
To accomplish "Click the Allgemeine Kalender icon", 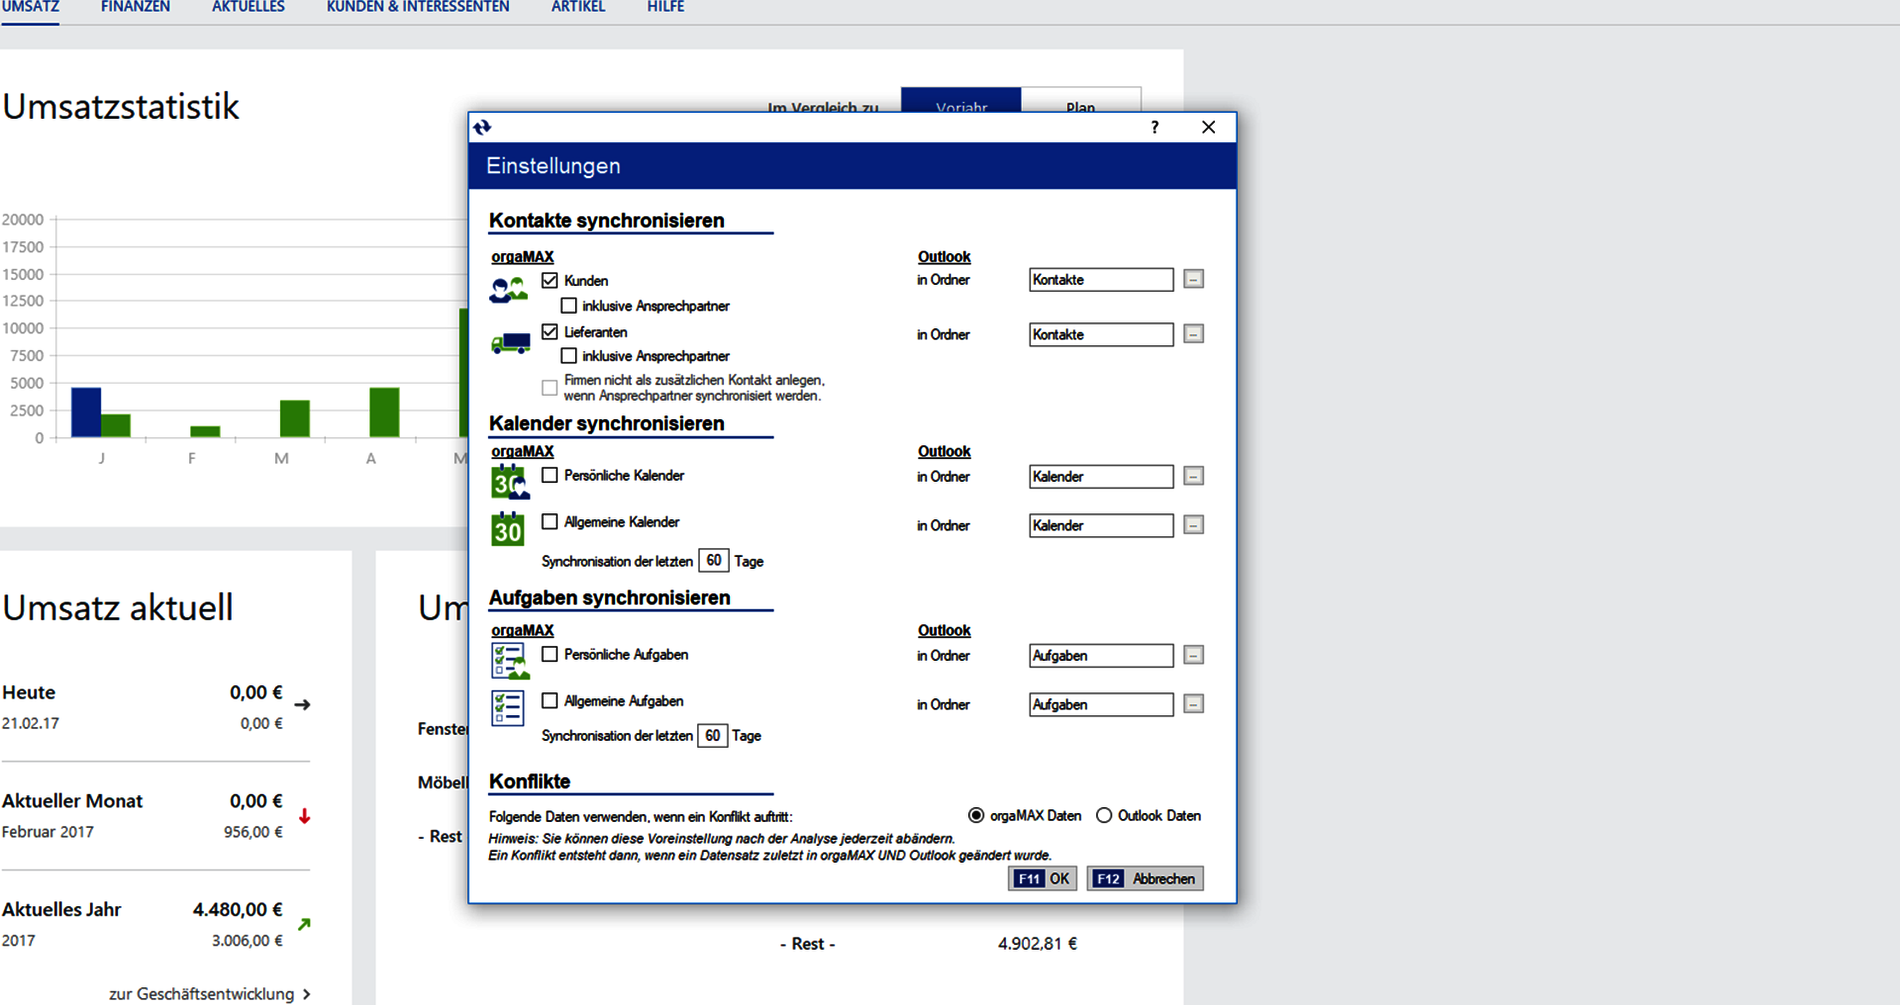I will click(508, 529).
